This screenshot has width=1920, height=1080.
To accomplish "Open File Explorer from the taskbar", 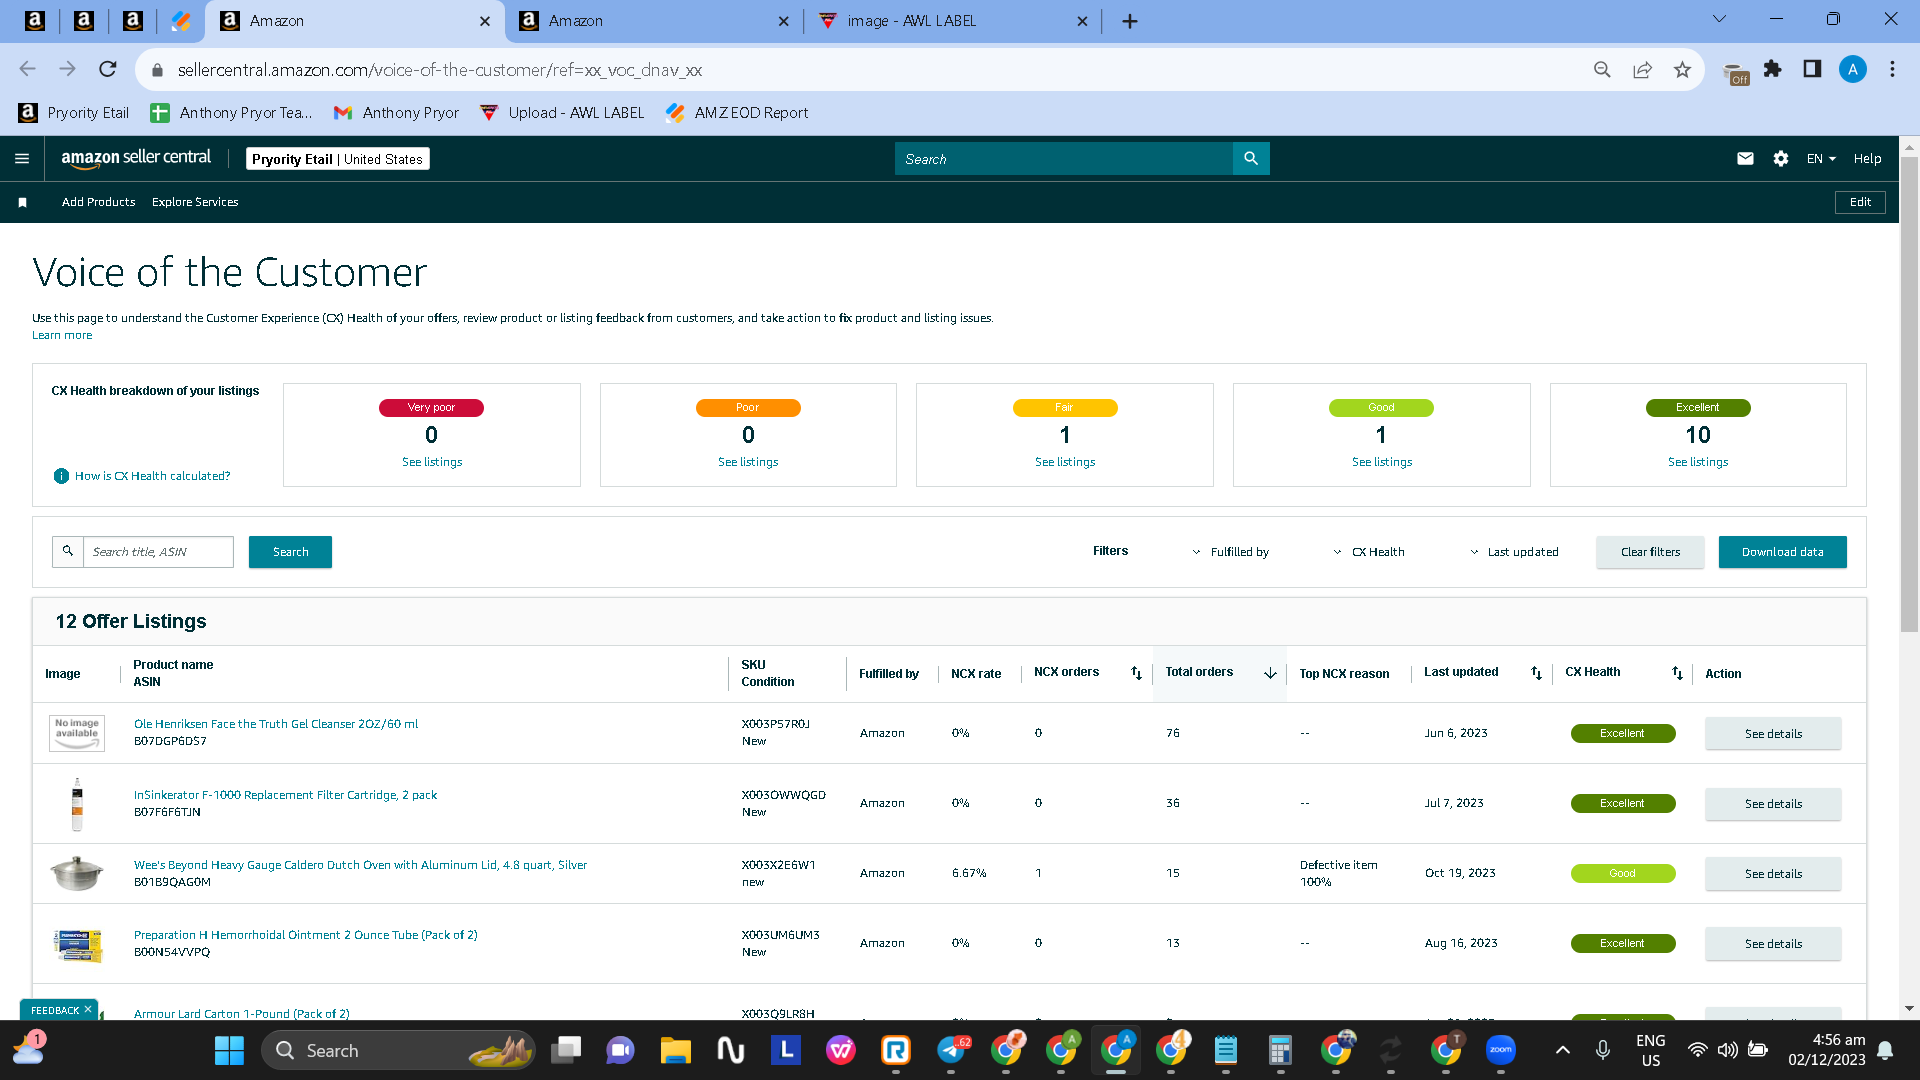I will pyautogui.click(x=676, y=1050).
